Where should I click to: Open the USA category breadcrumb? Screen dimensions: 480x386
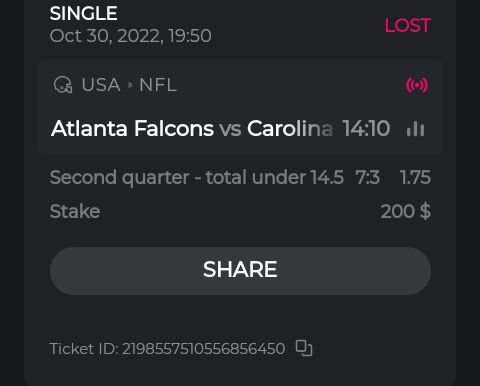click(101, 85)
